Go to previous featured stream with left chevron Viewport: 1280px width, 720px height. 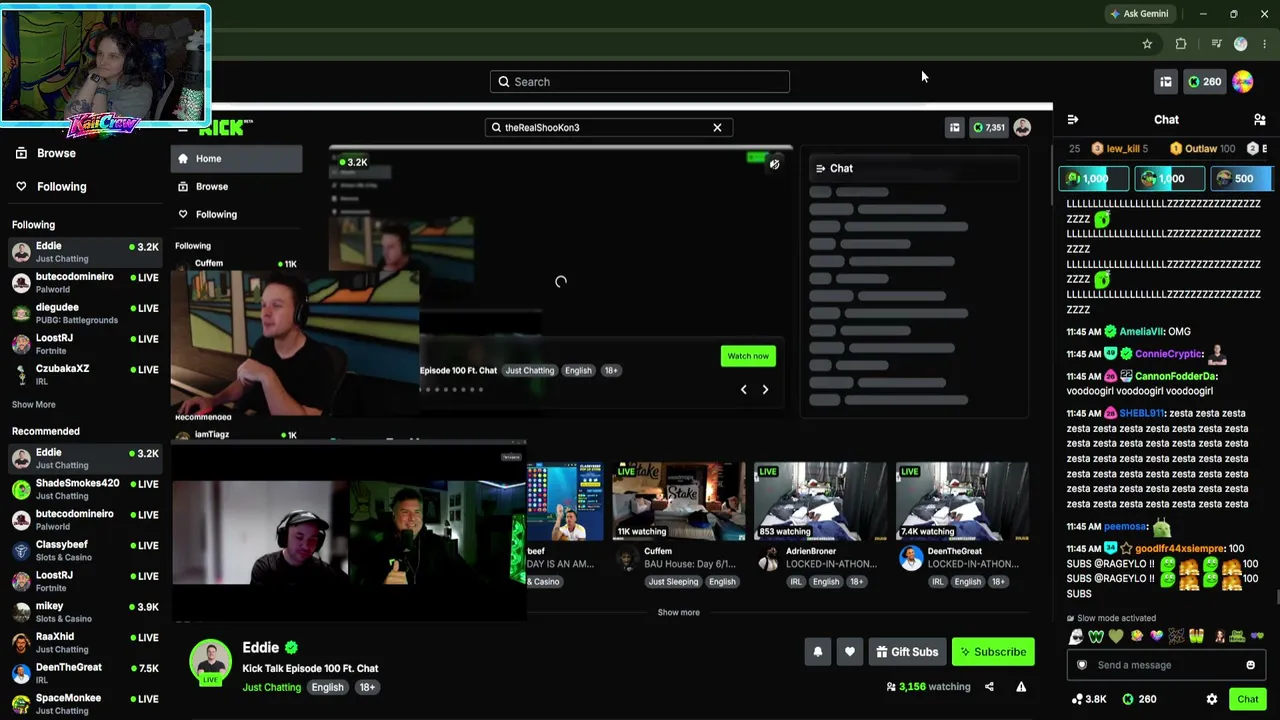pyautogui.click(x=743, y=390)
